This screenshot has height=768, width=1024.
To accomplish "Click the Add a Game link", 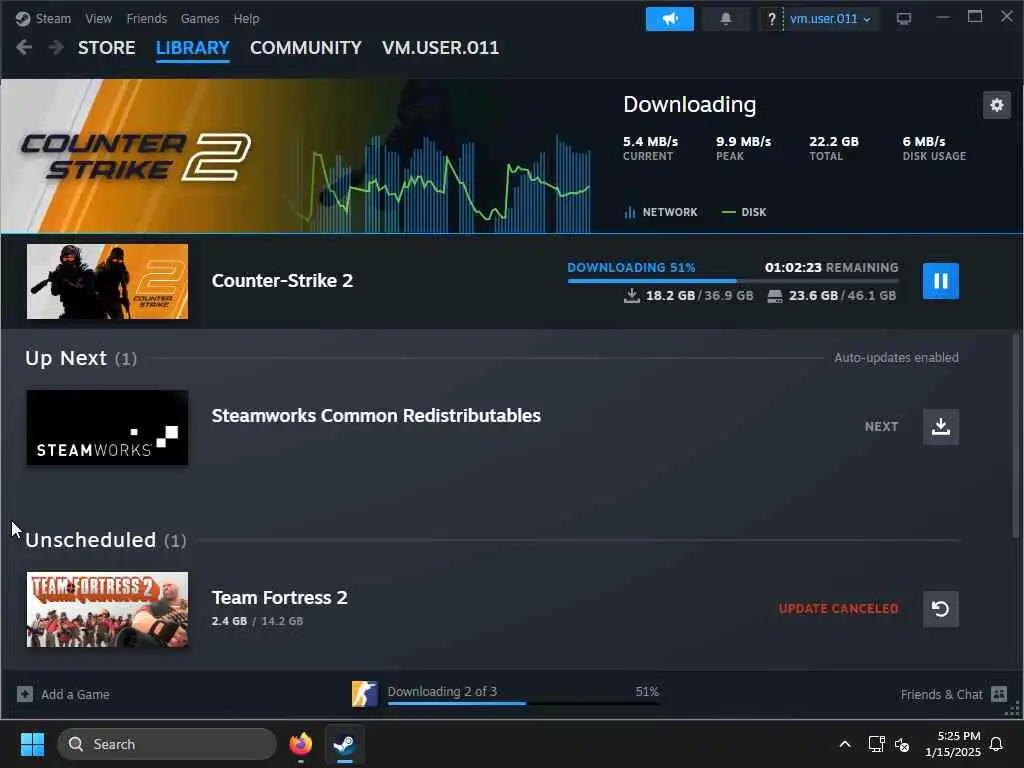I will (x=75, y=694).
